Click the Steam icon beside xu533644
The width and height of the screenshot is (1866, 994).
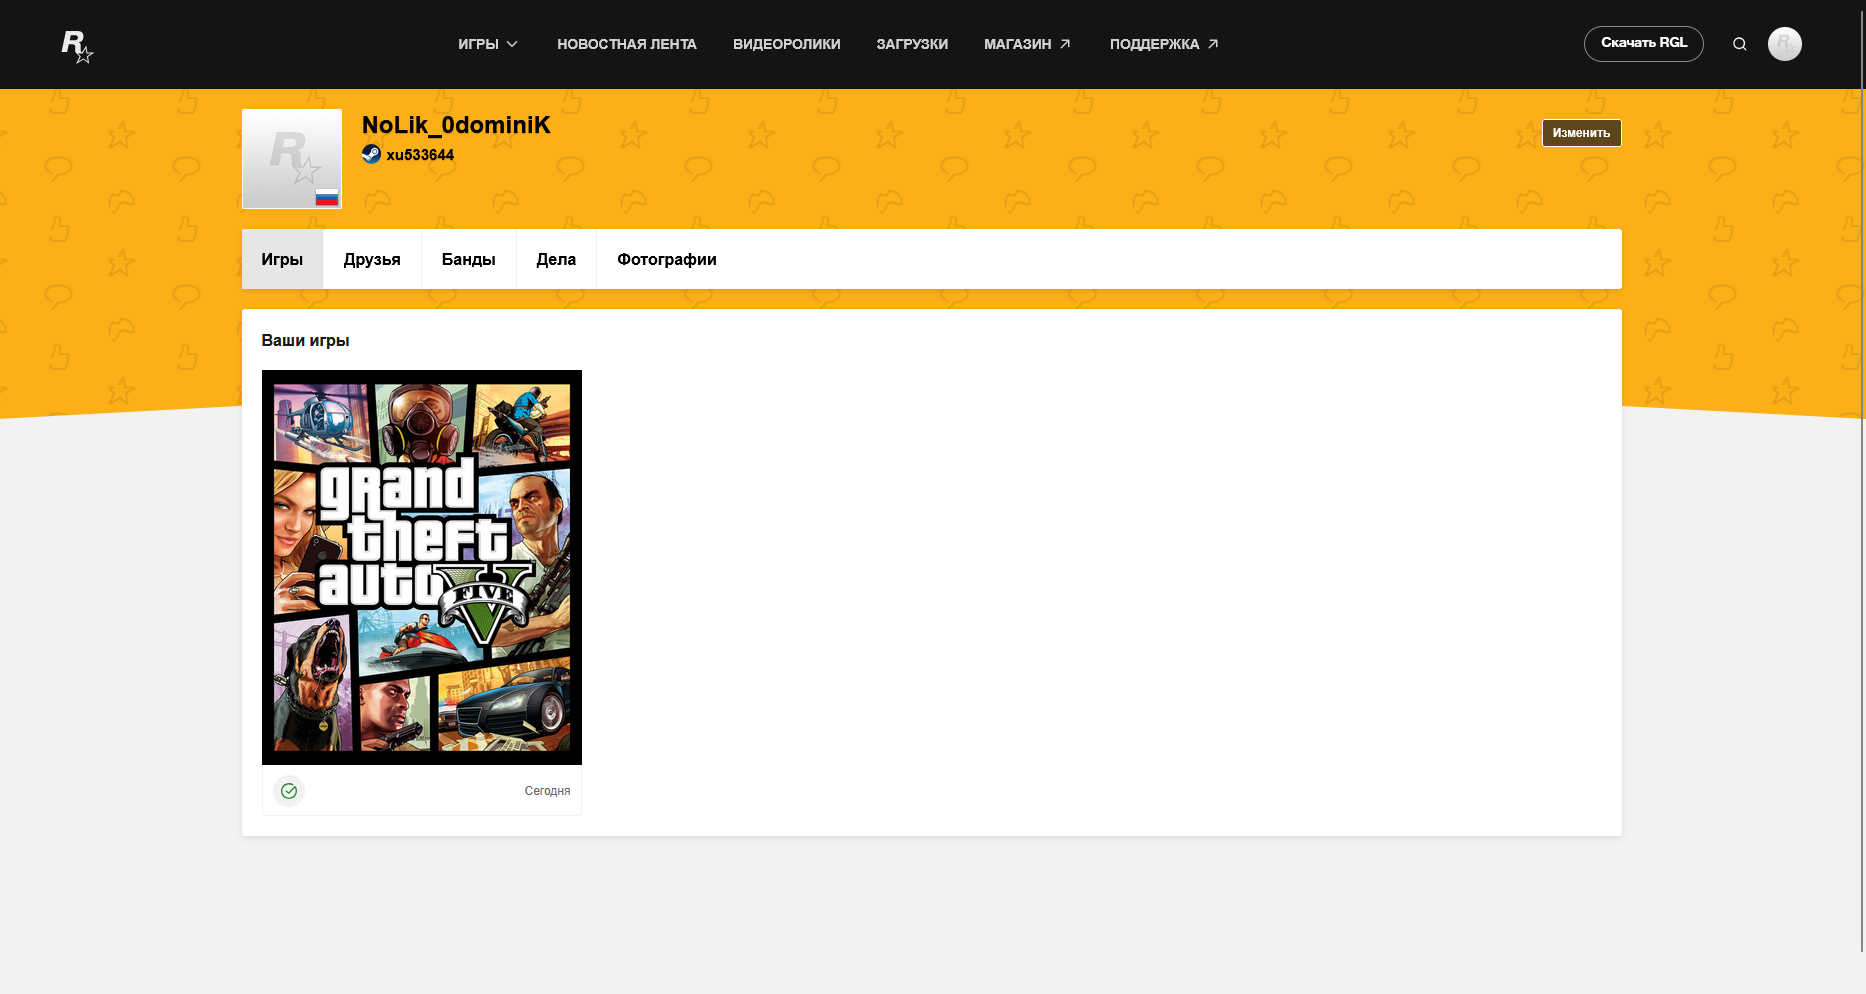[371, 154]
